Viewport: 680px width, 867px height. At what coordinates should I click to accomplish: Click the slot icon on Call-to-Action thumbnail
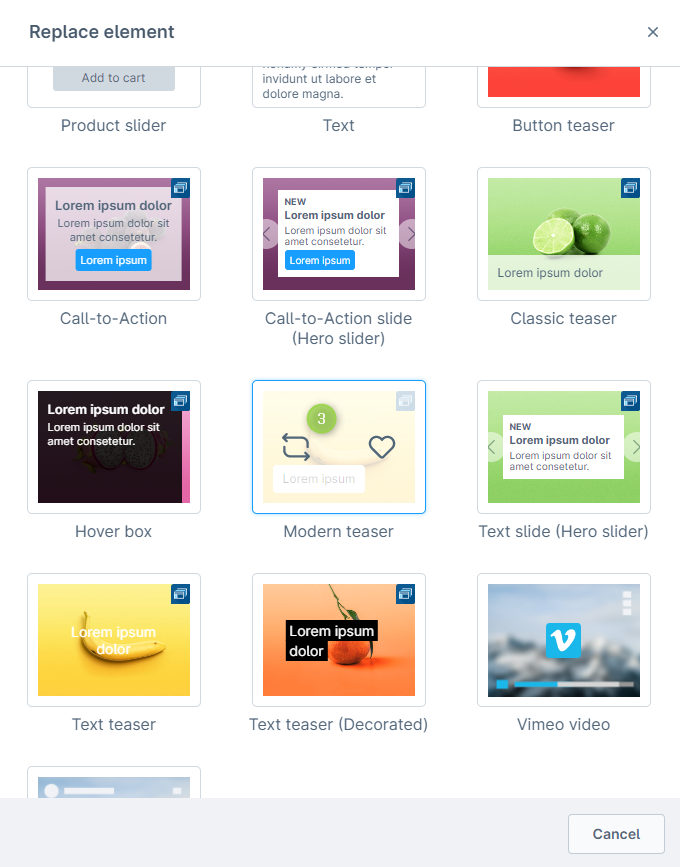pyautogui.click(x=180, y=188)
